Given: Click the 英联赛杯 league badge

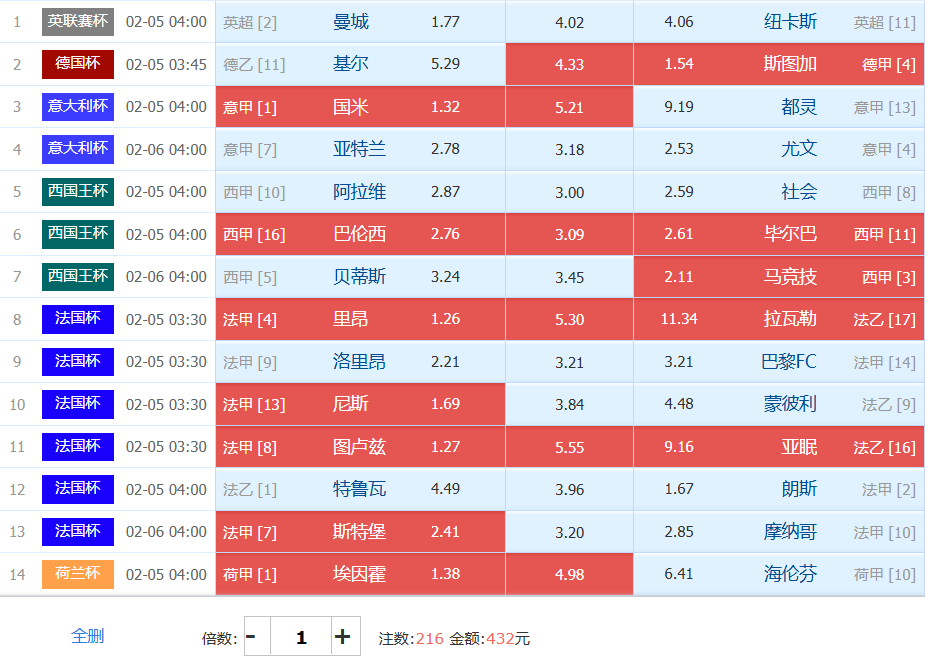Looking at the screenshot, I should pos(78,21).
